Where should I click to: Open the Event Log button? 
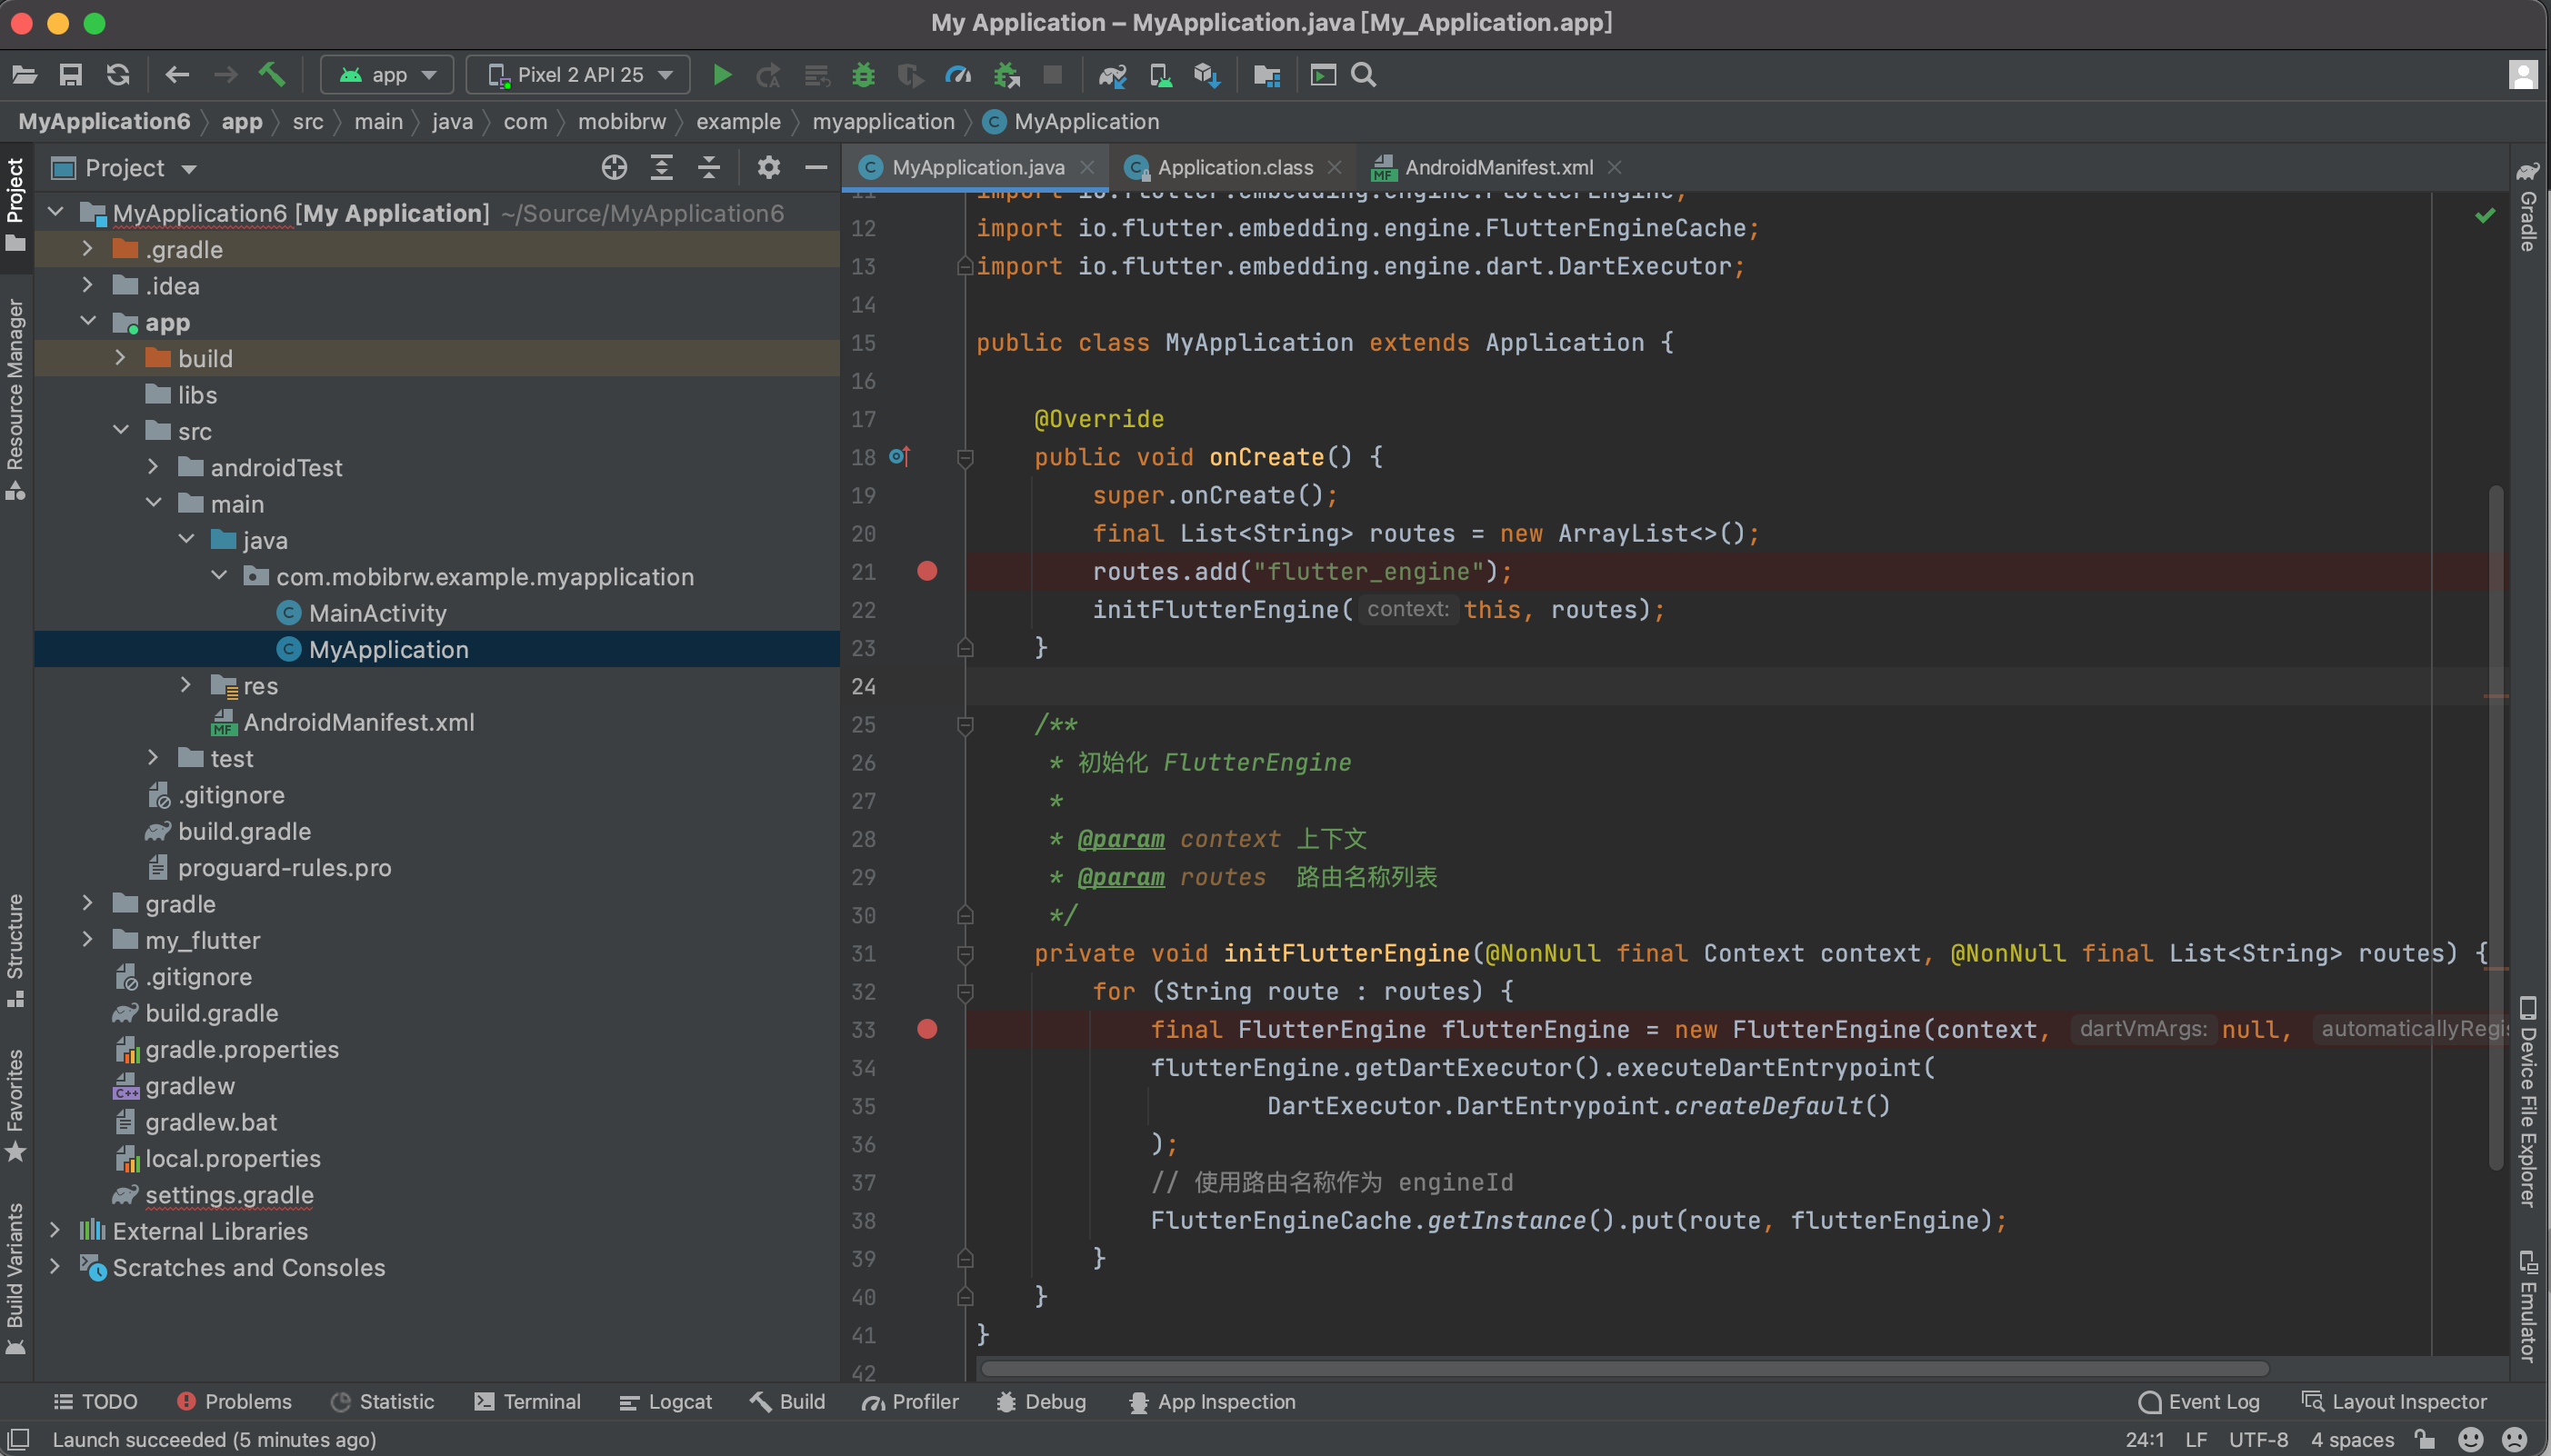tap(2198, 1402)
